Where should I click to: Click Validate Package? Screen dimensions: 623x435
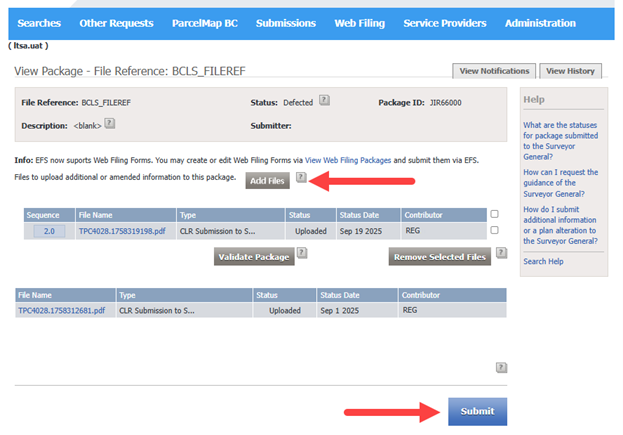click(x=253, y=257)
